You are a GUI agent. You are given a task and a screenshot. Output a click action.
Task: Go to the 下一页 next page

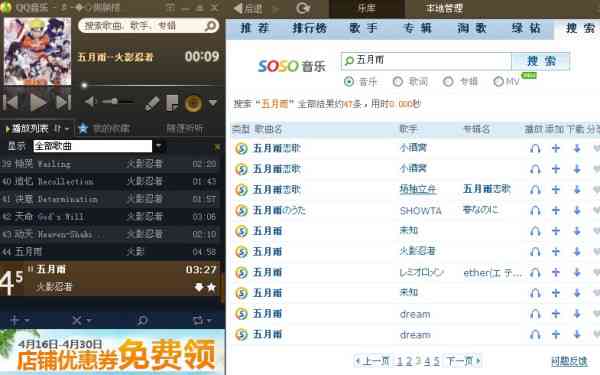click(x=463, y=361)
